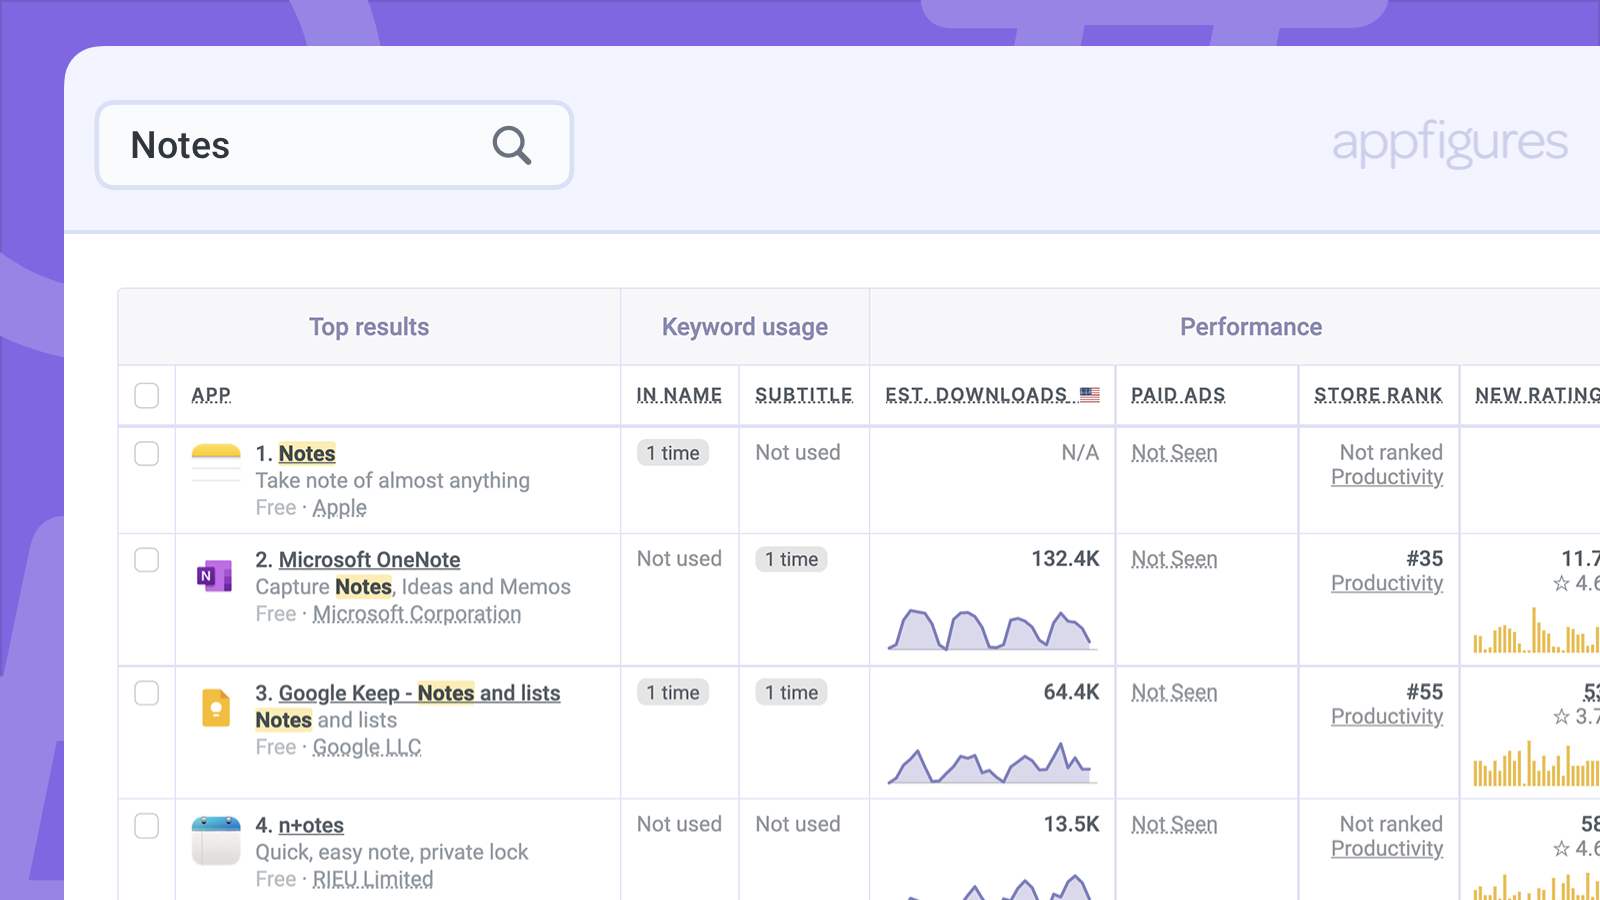The image size is (1600, 900).
Task: Check the checkbox for Google Keep
Action: pos(146,693)
